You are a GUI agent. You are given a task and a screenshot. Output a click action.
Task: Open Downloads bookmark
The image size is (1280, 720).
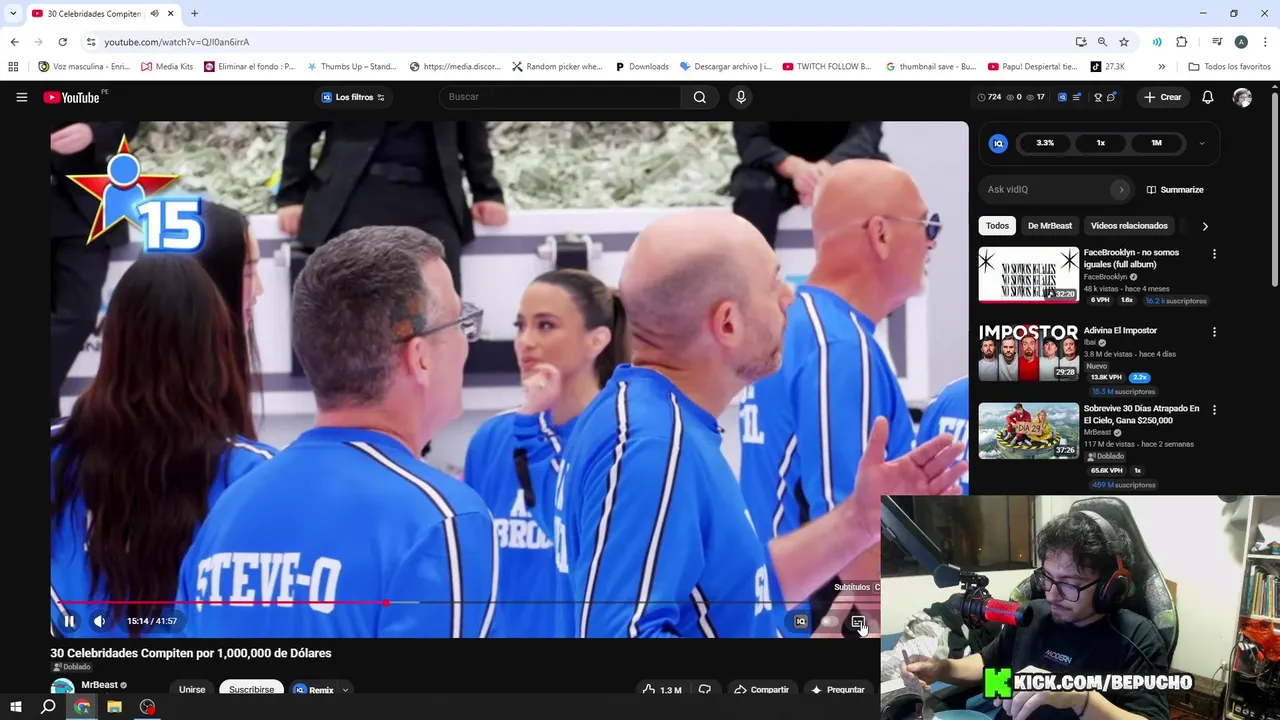(x=642, y=67)
